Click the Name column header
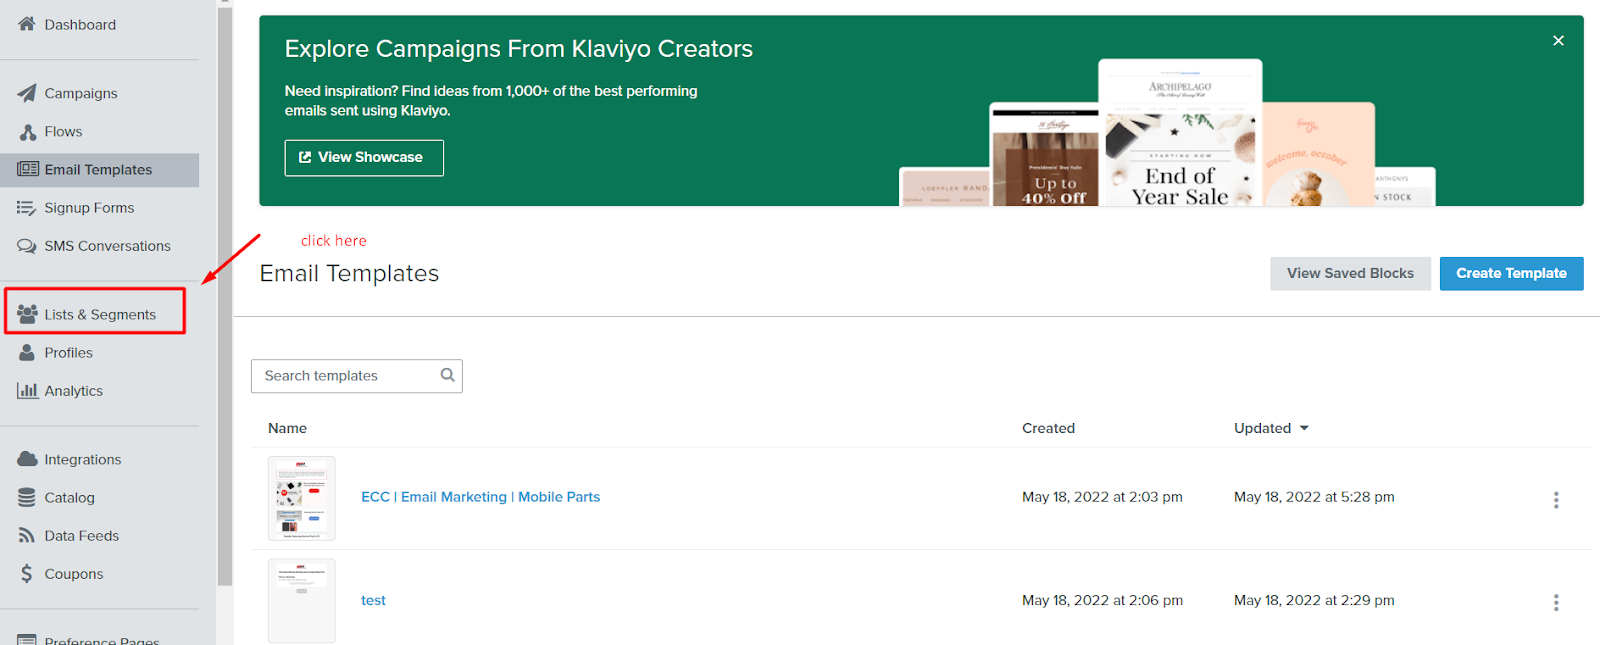Screen dimensions: 1600x645 287,428
